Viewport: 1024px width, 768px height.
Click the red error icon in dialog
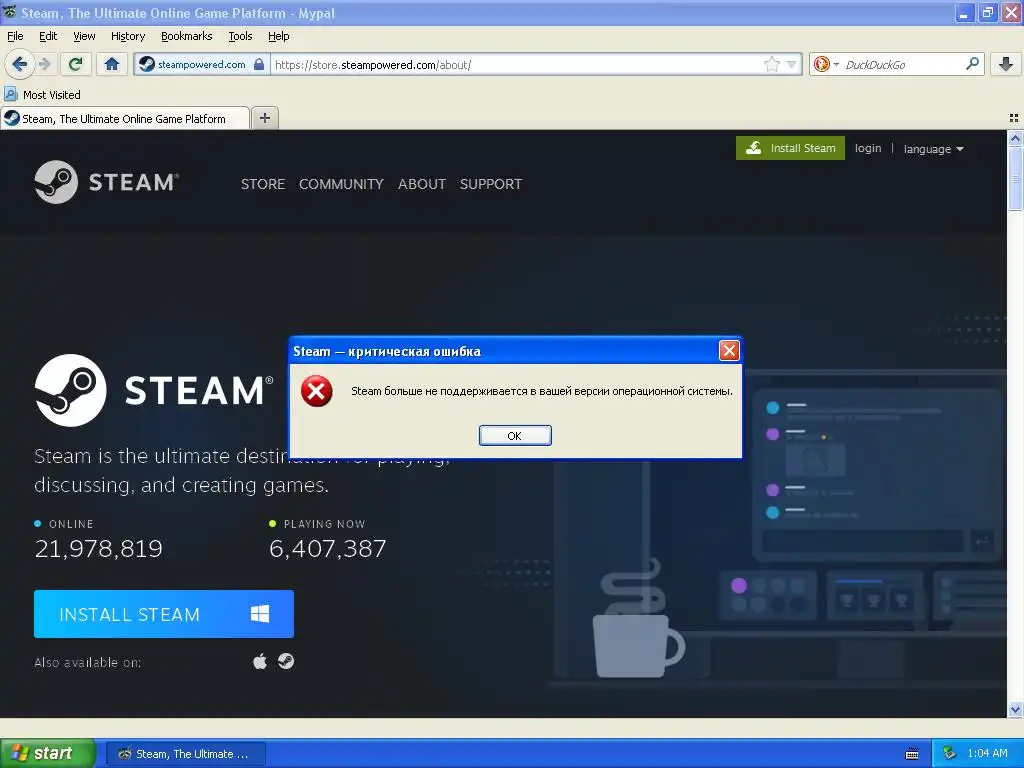[x=317, y=391]
